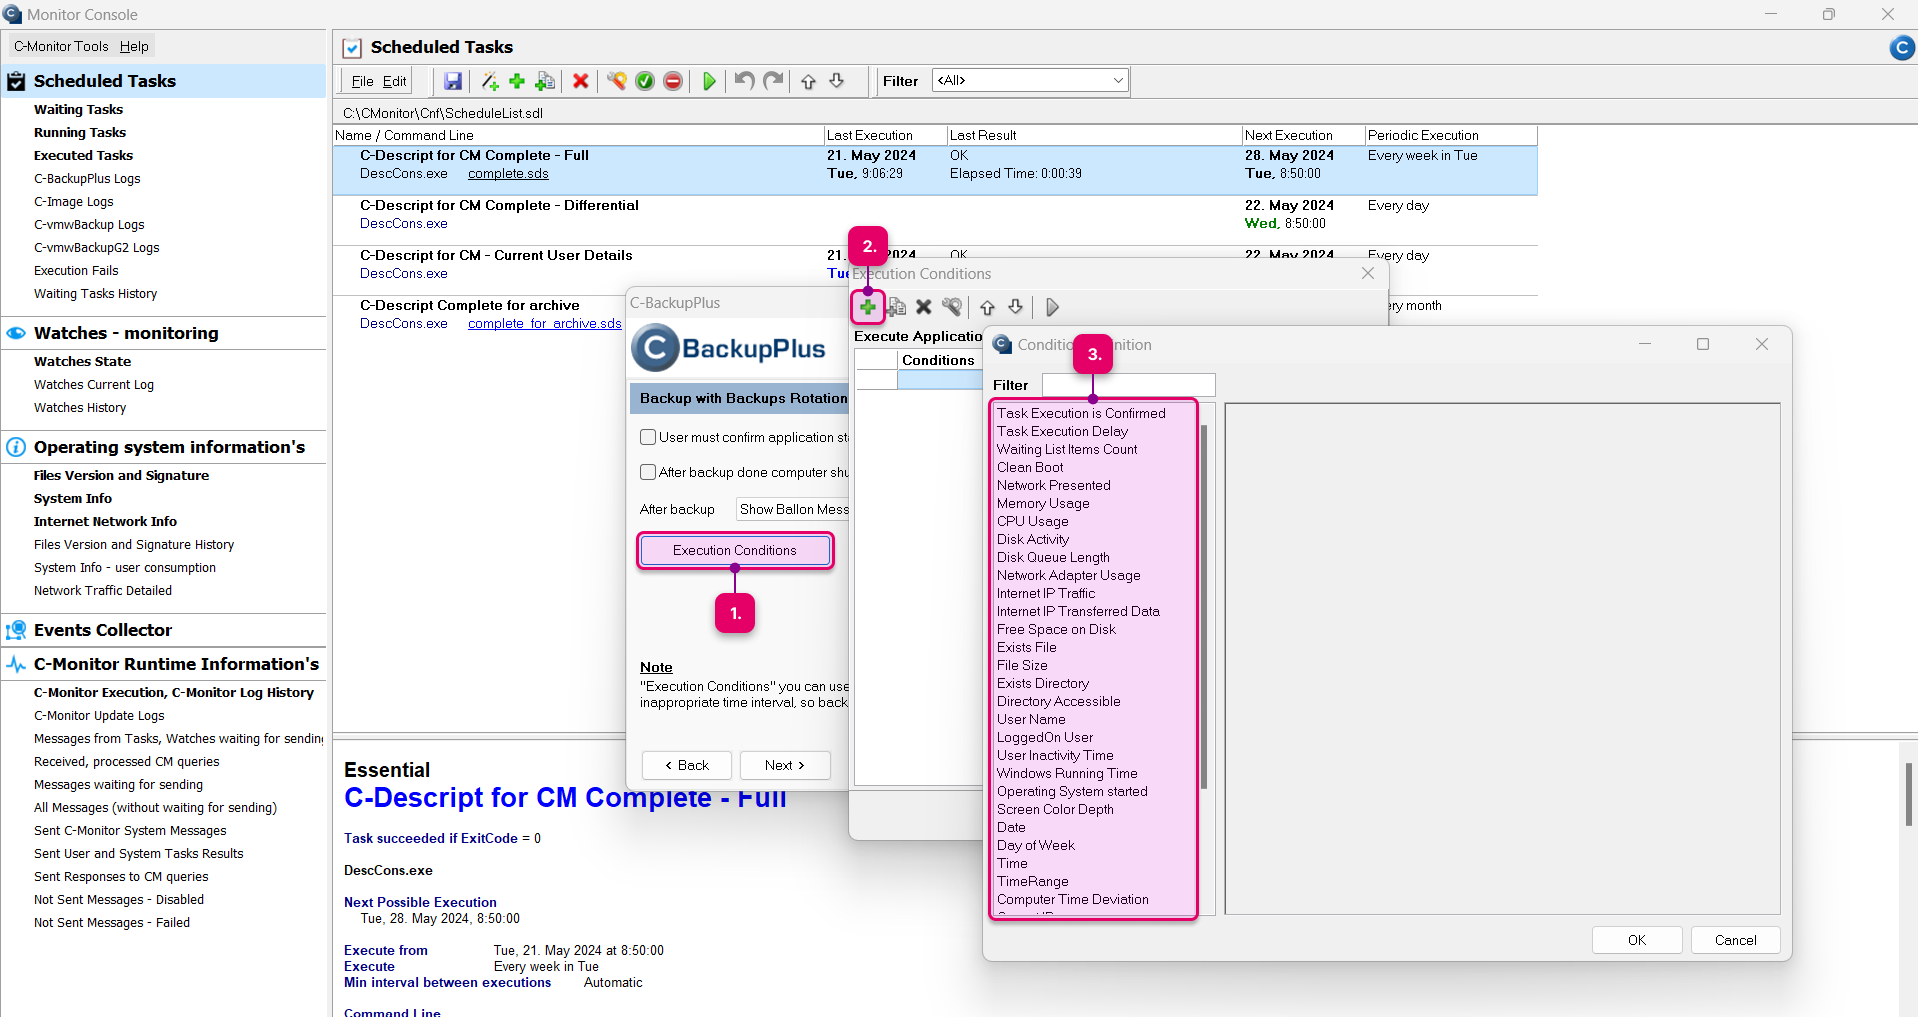
Task: Open Internet Network Info in sidebar
Action: (105, 521)
